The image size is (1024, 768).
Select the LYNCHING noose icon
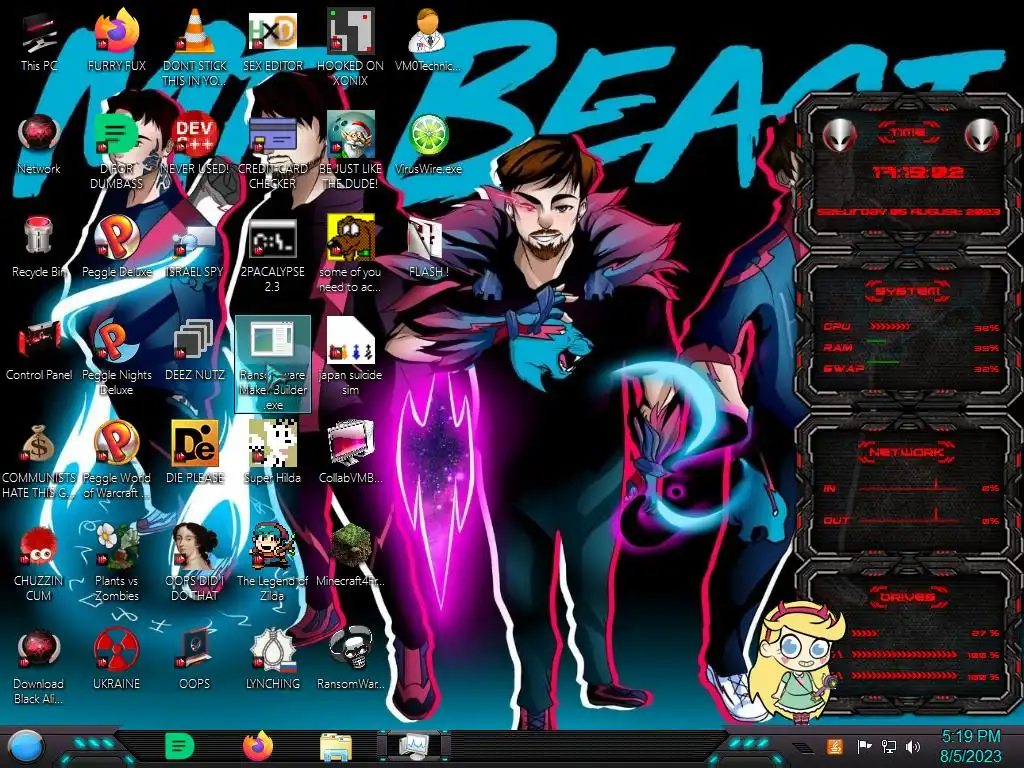(x=272, y=650)
